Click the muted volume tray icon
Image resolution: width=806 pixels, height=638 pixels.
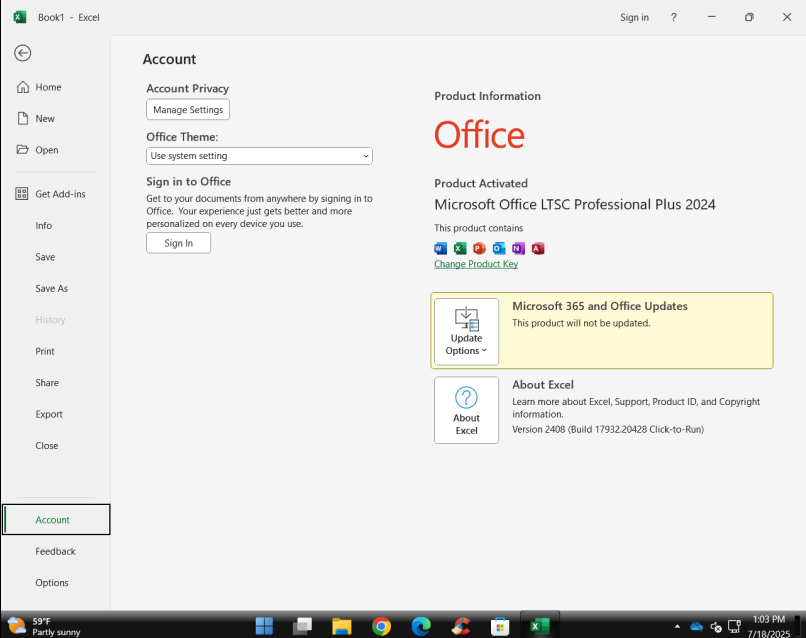(x=716, y=626)
